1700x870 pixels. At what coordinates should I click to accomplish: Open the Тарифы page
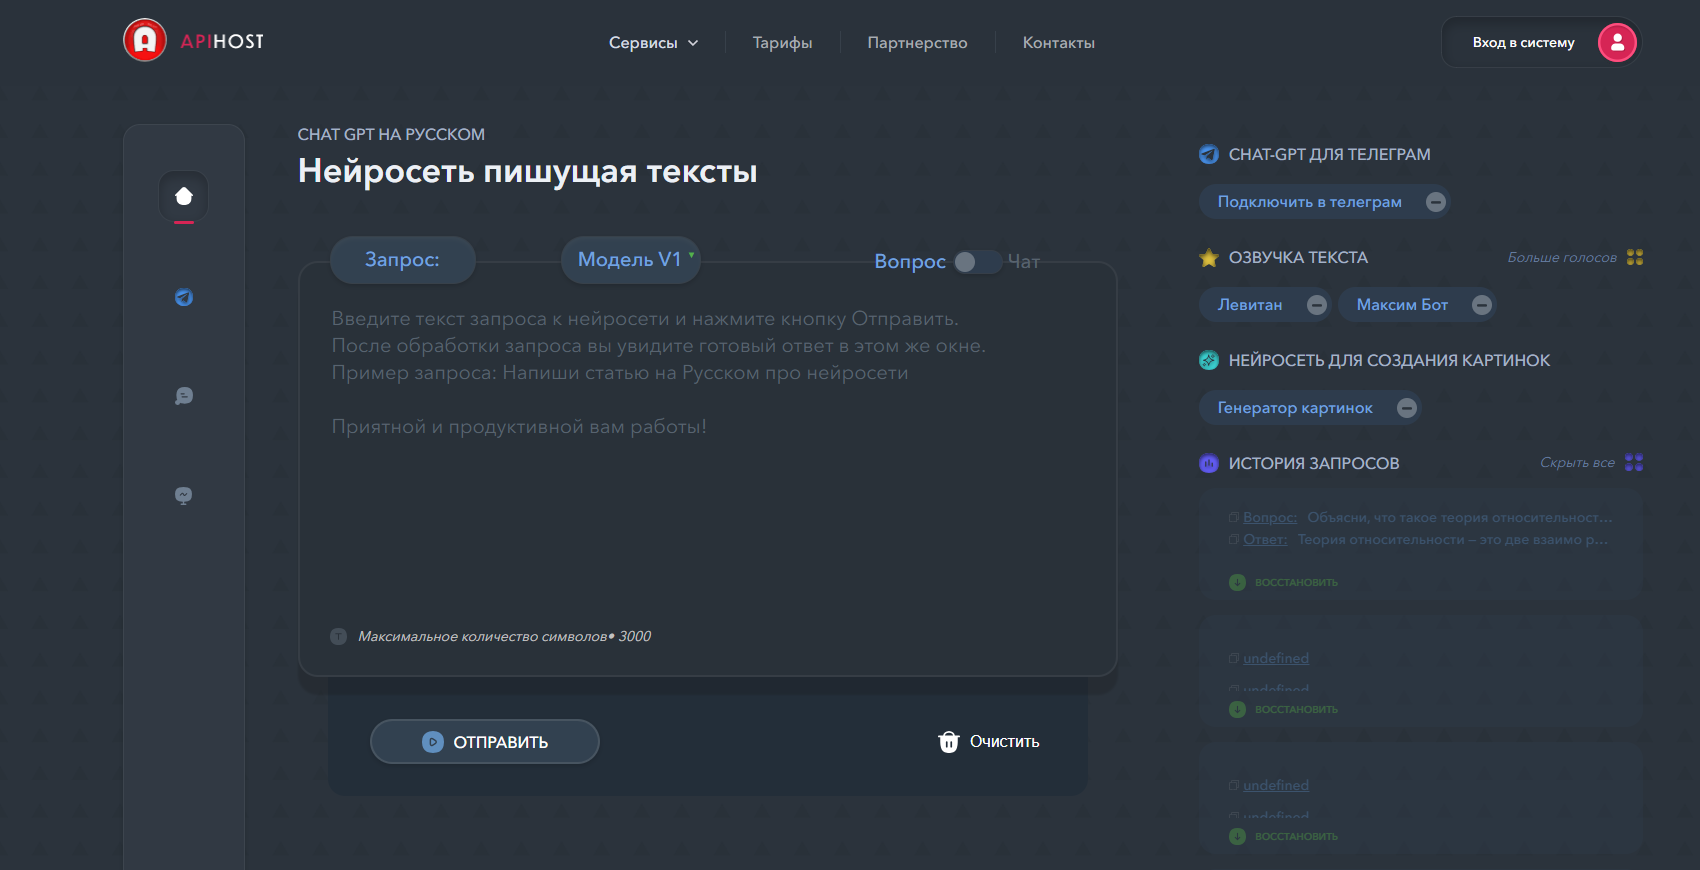point(782,43)
